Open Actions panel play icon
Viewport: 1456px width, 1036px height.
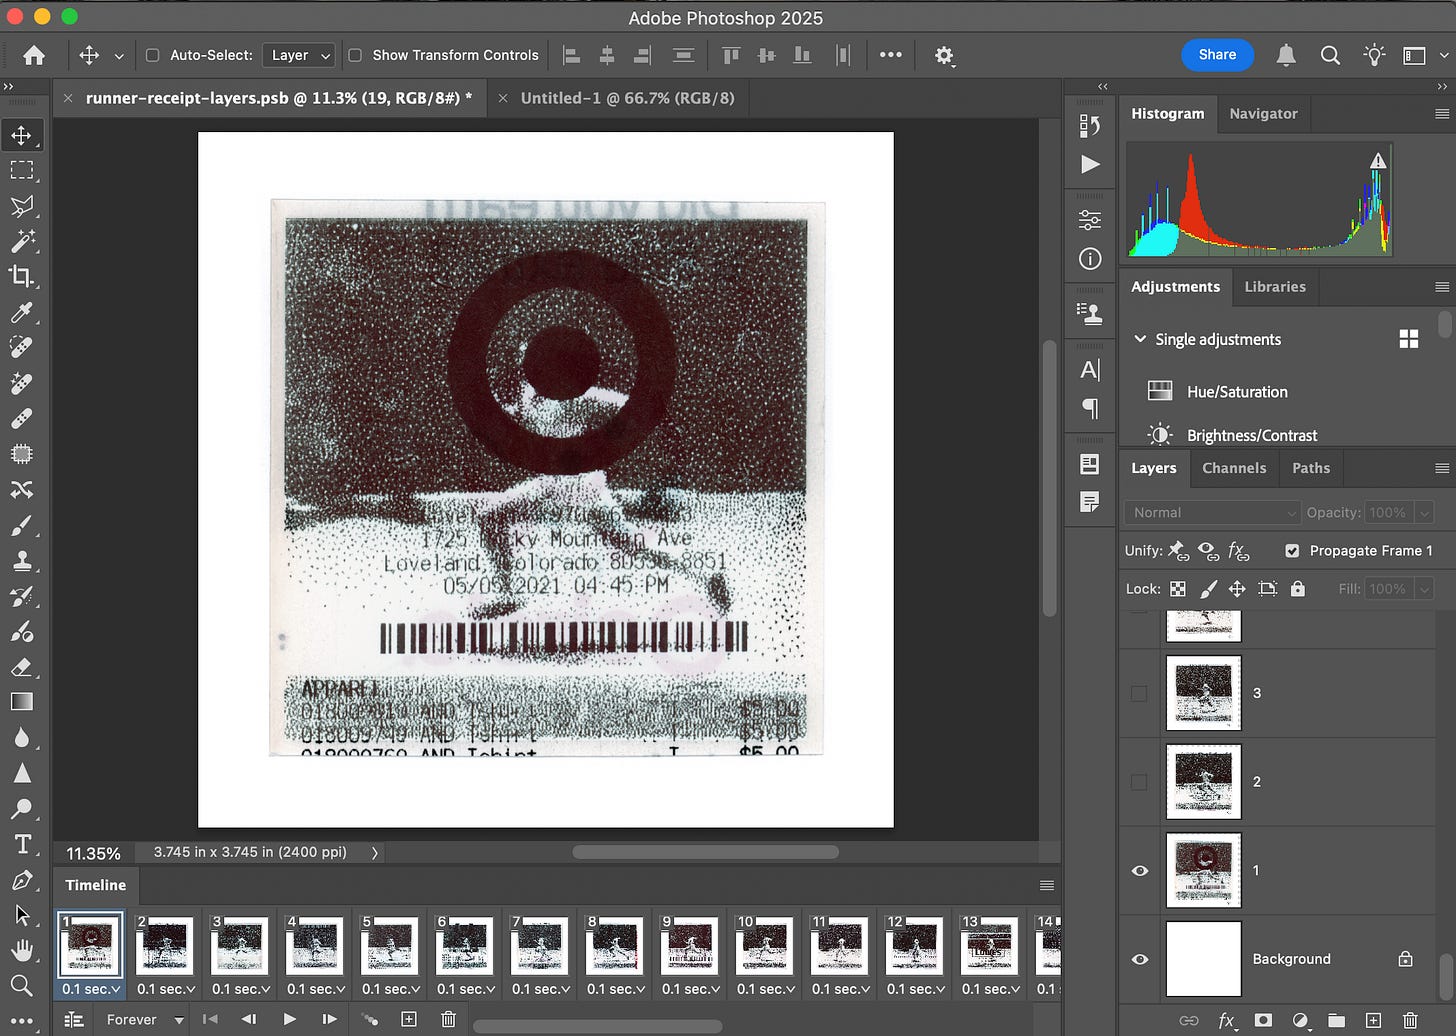pos(1090,164)
